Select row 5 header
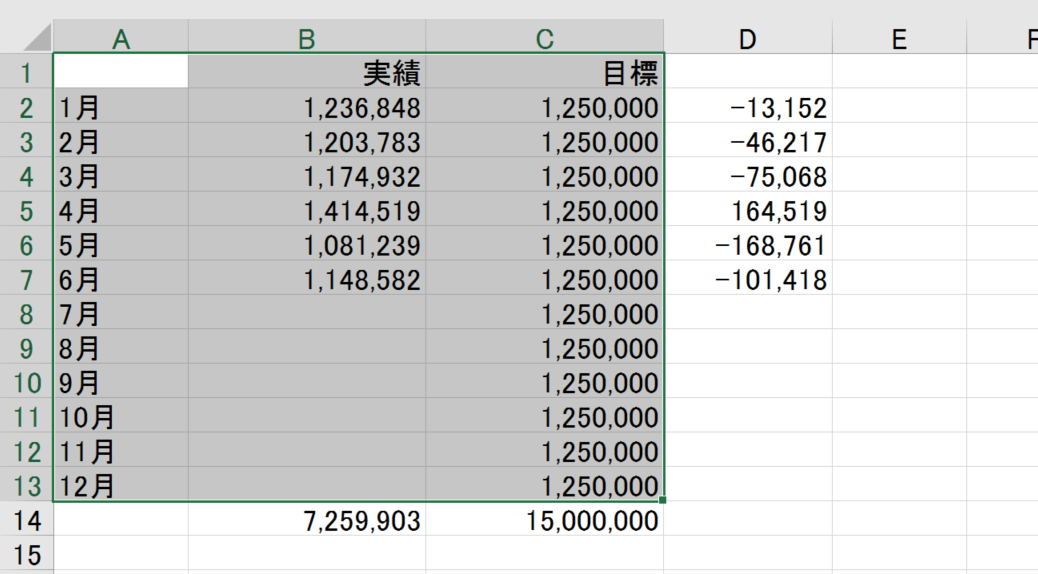The width and height of the screenshot is (1038, 574). 26,209
